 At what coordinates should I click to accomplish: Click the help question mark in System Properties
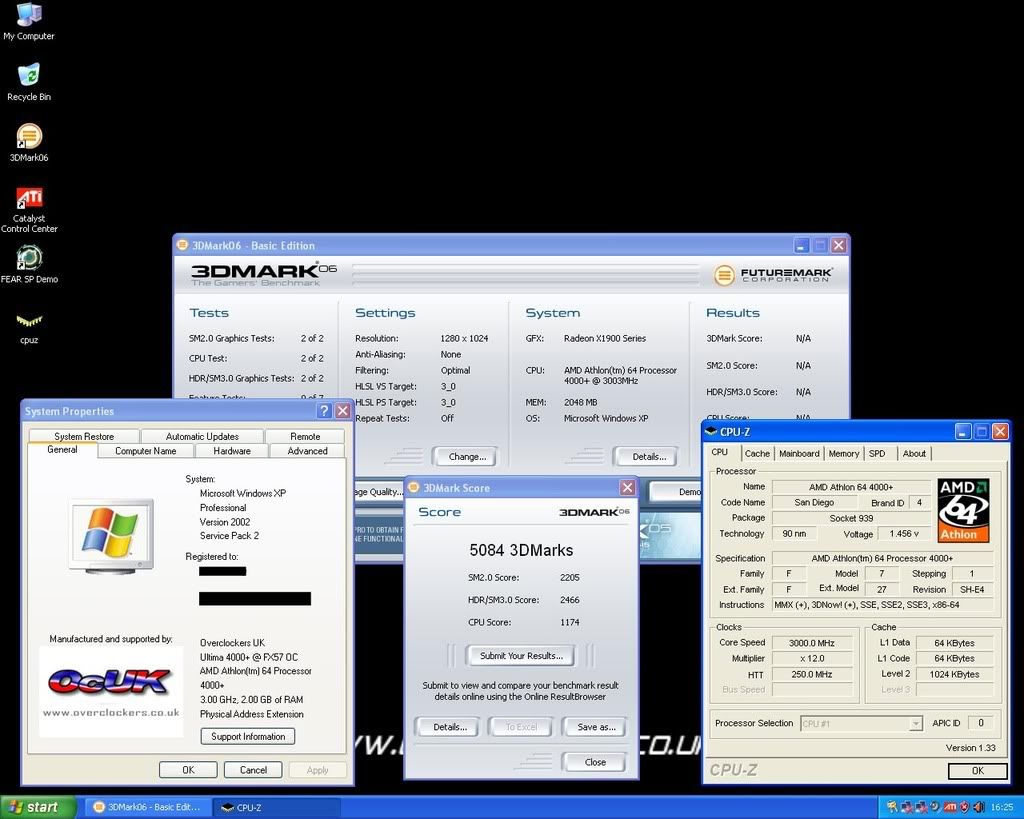(324, 411)
